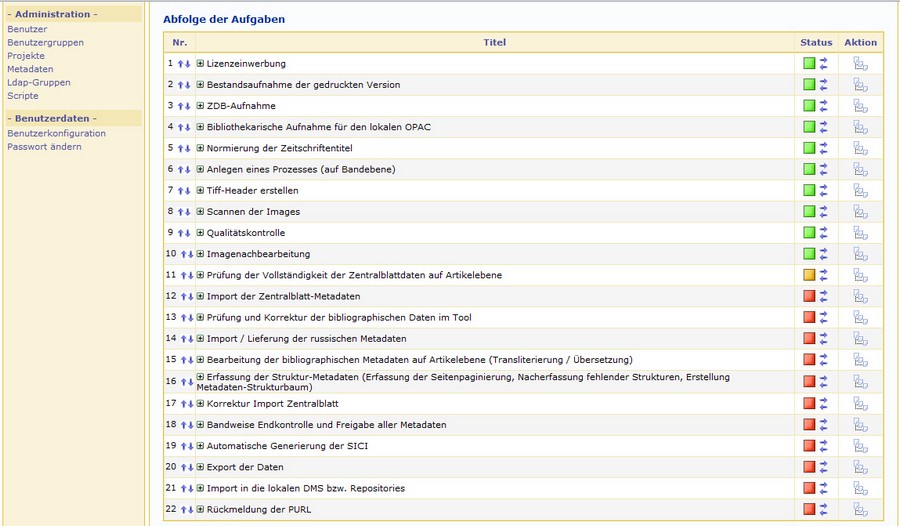This screenshot has width=900, height=526.
Task: Expand the Tiff-Header erstellen task
Action: click(200, 191)
